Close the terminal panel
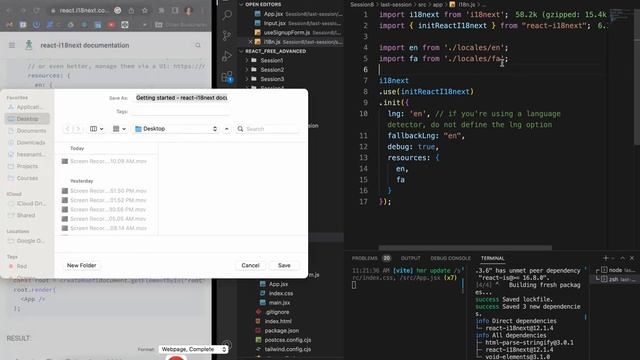 (632, 258)
